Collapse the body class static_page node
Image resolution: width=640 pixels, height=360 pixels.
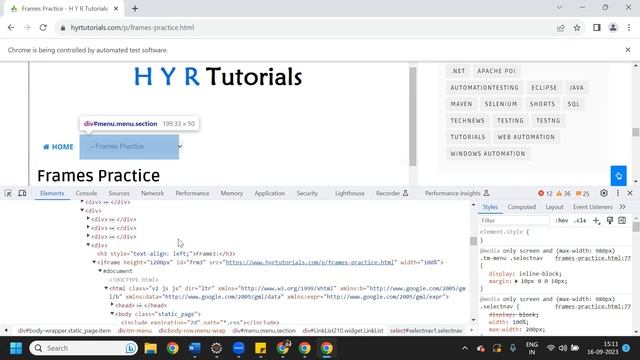click(x=112, y=313)
